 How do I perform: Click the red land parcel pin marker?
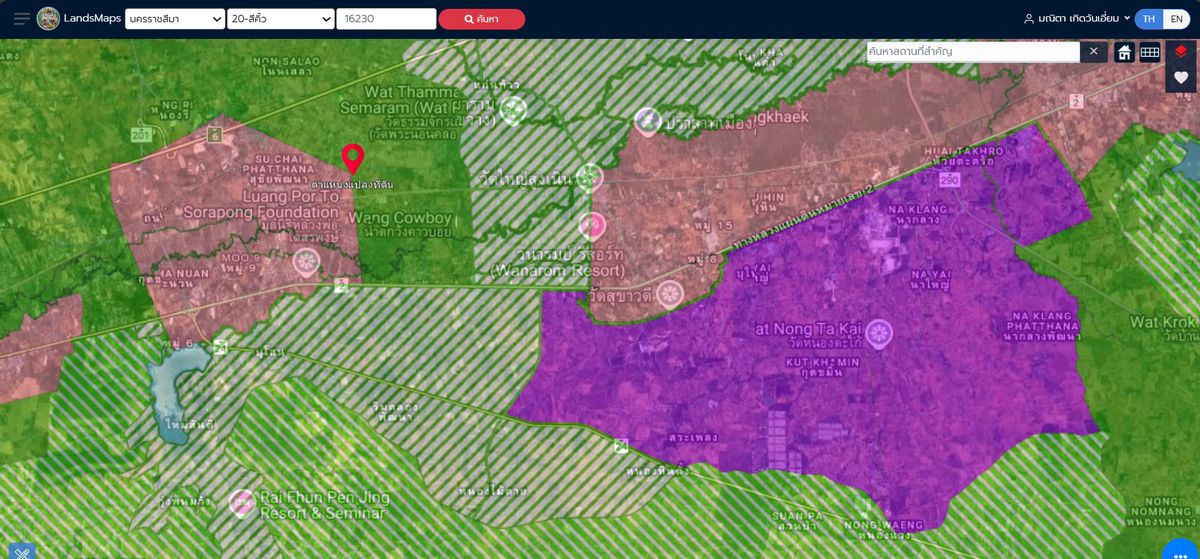352,159
